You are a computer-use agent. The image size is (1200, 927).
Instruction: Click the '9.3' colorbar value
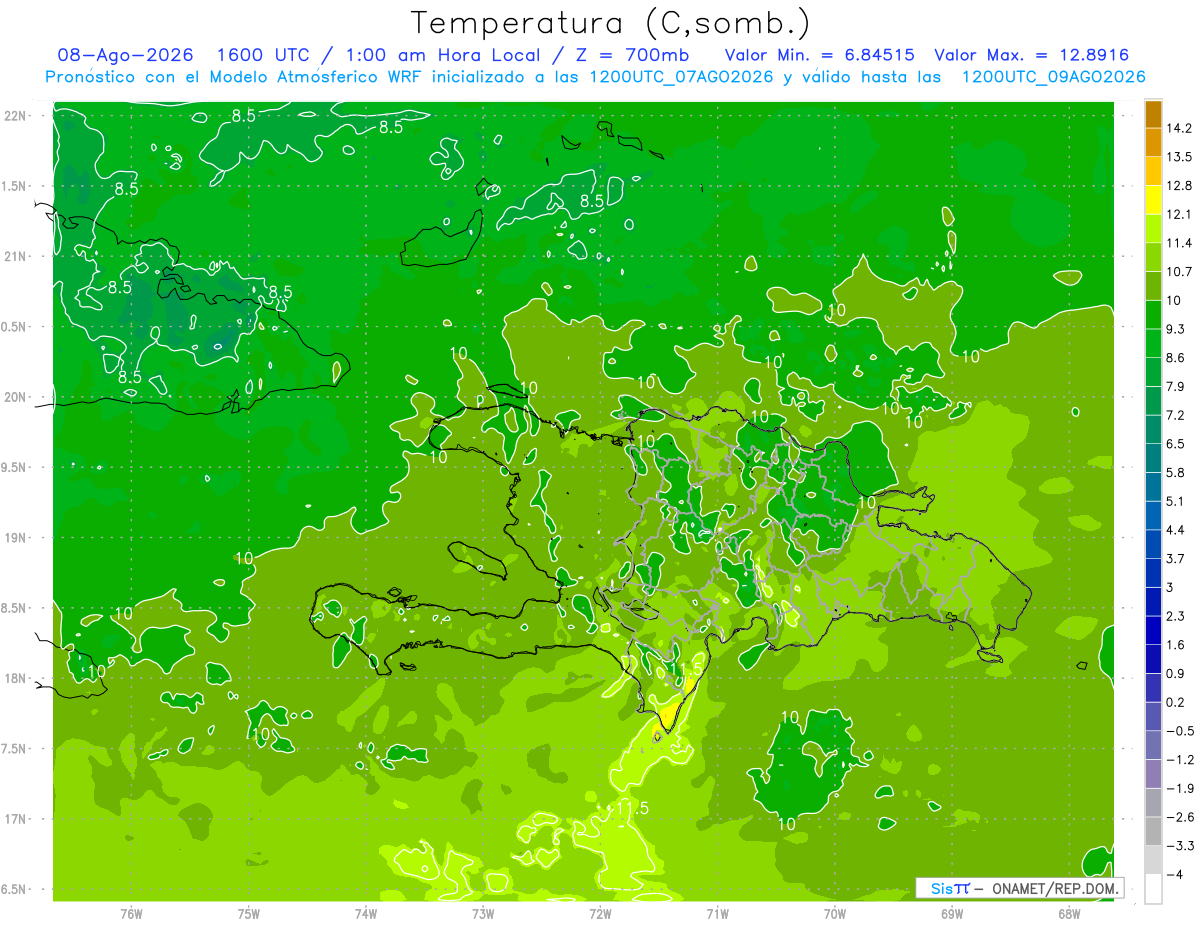coord(1176,329)
